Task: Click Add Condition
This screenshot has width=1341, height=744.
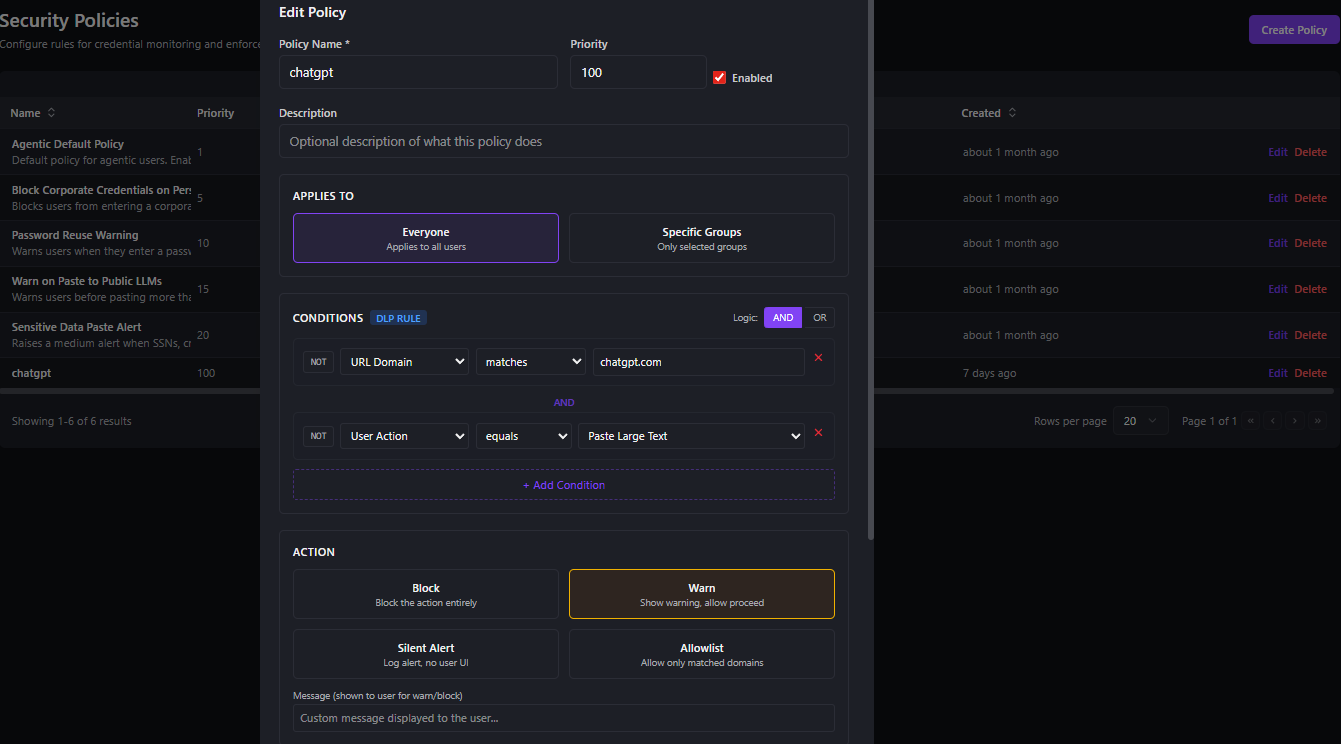Action: pos(564,485)
